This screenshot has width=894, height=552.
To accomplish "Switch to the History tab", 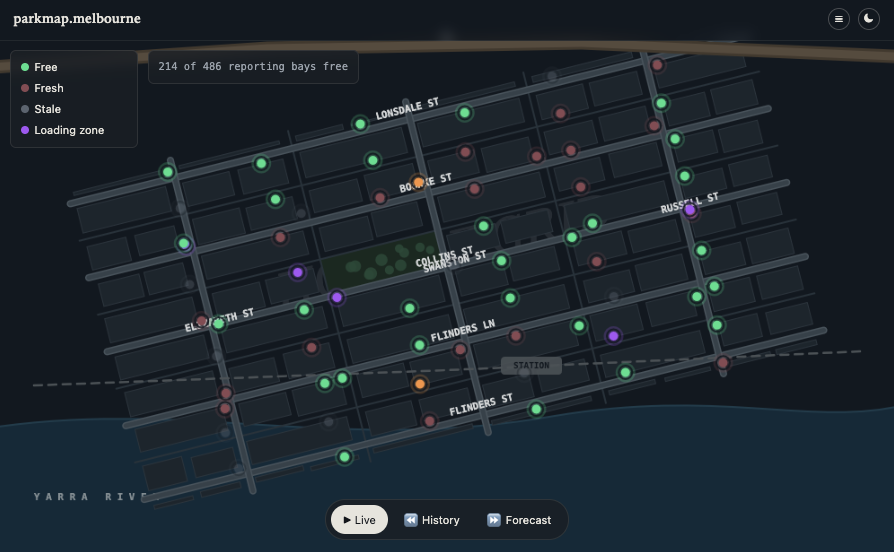I will tap(432, 519).
